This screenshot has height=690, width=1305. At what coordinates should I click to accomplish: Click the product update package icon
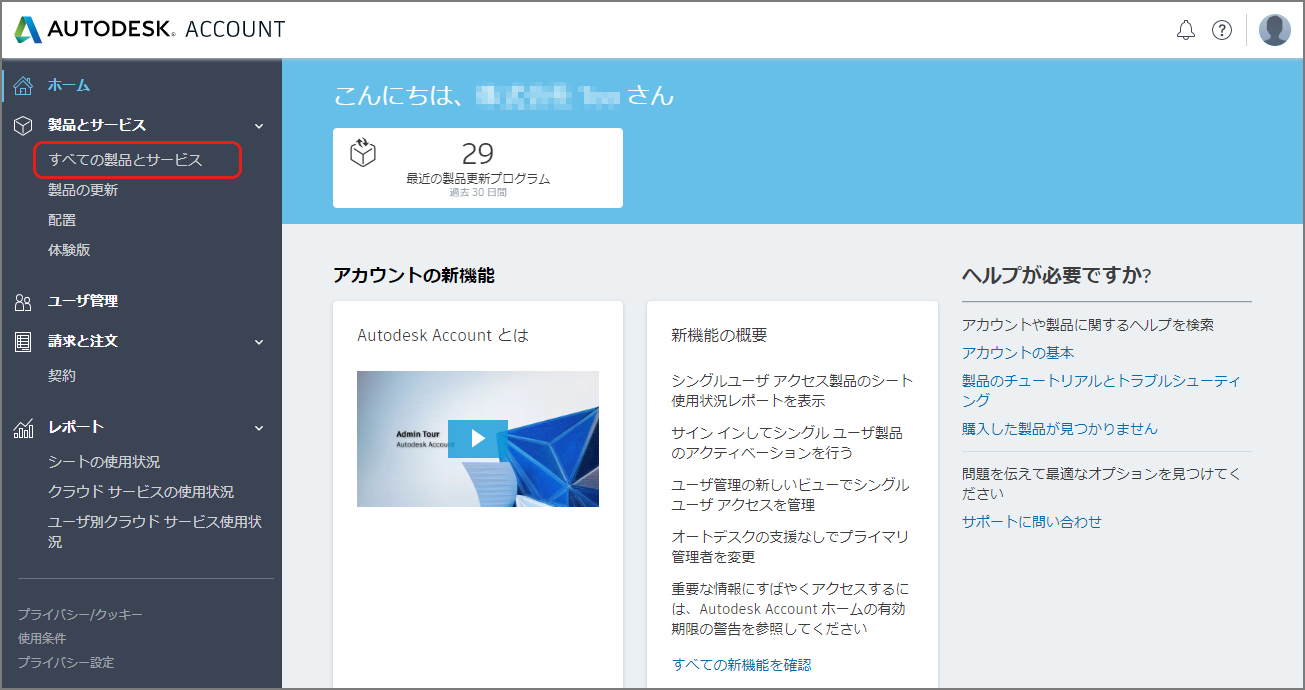(363, 152)
